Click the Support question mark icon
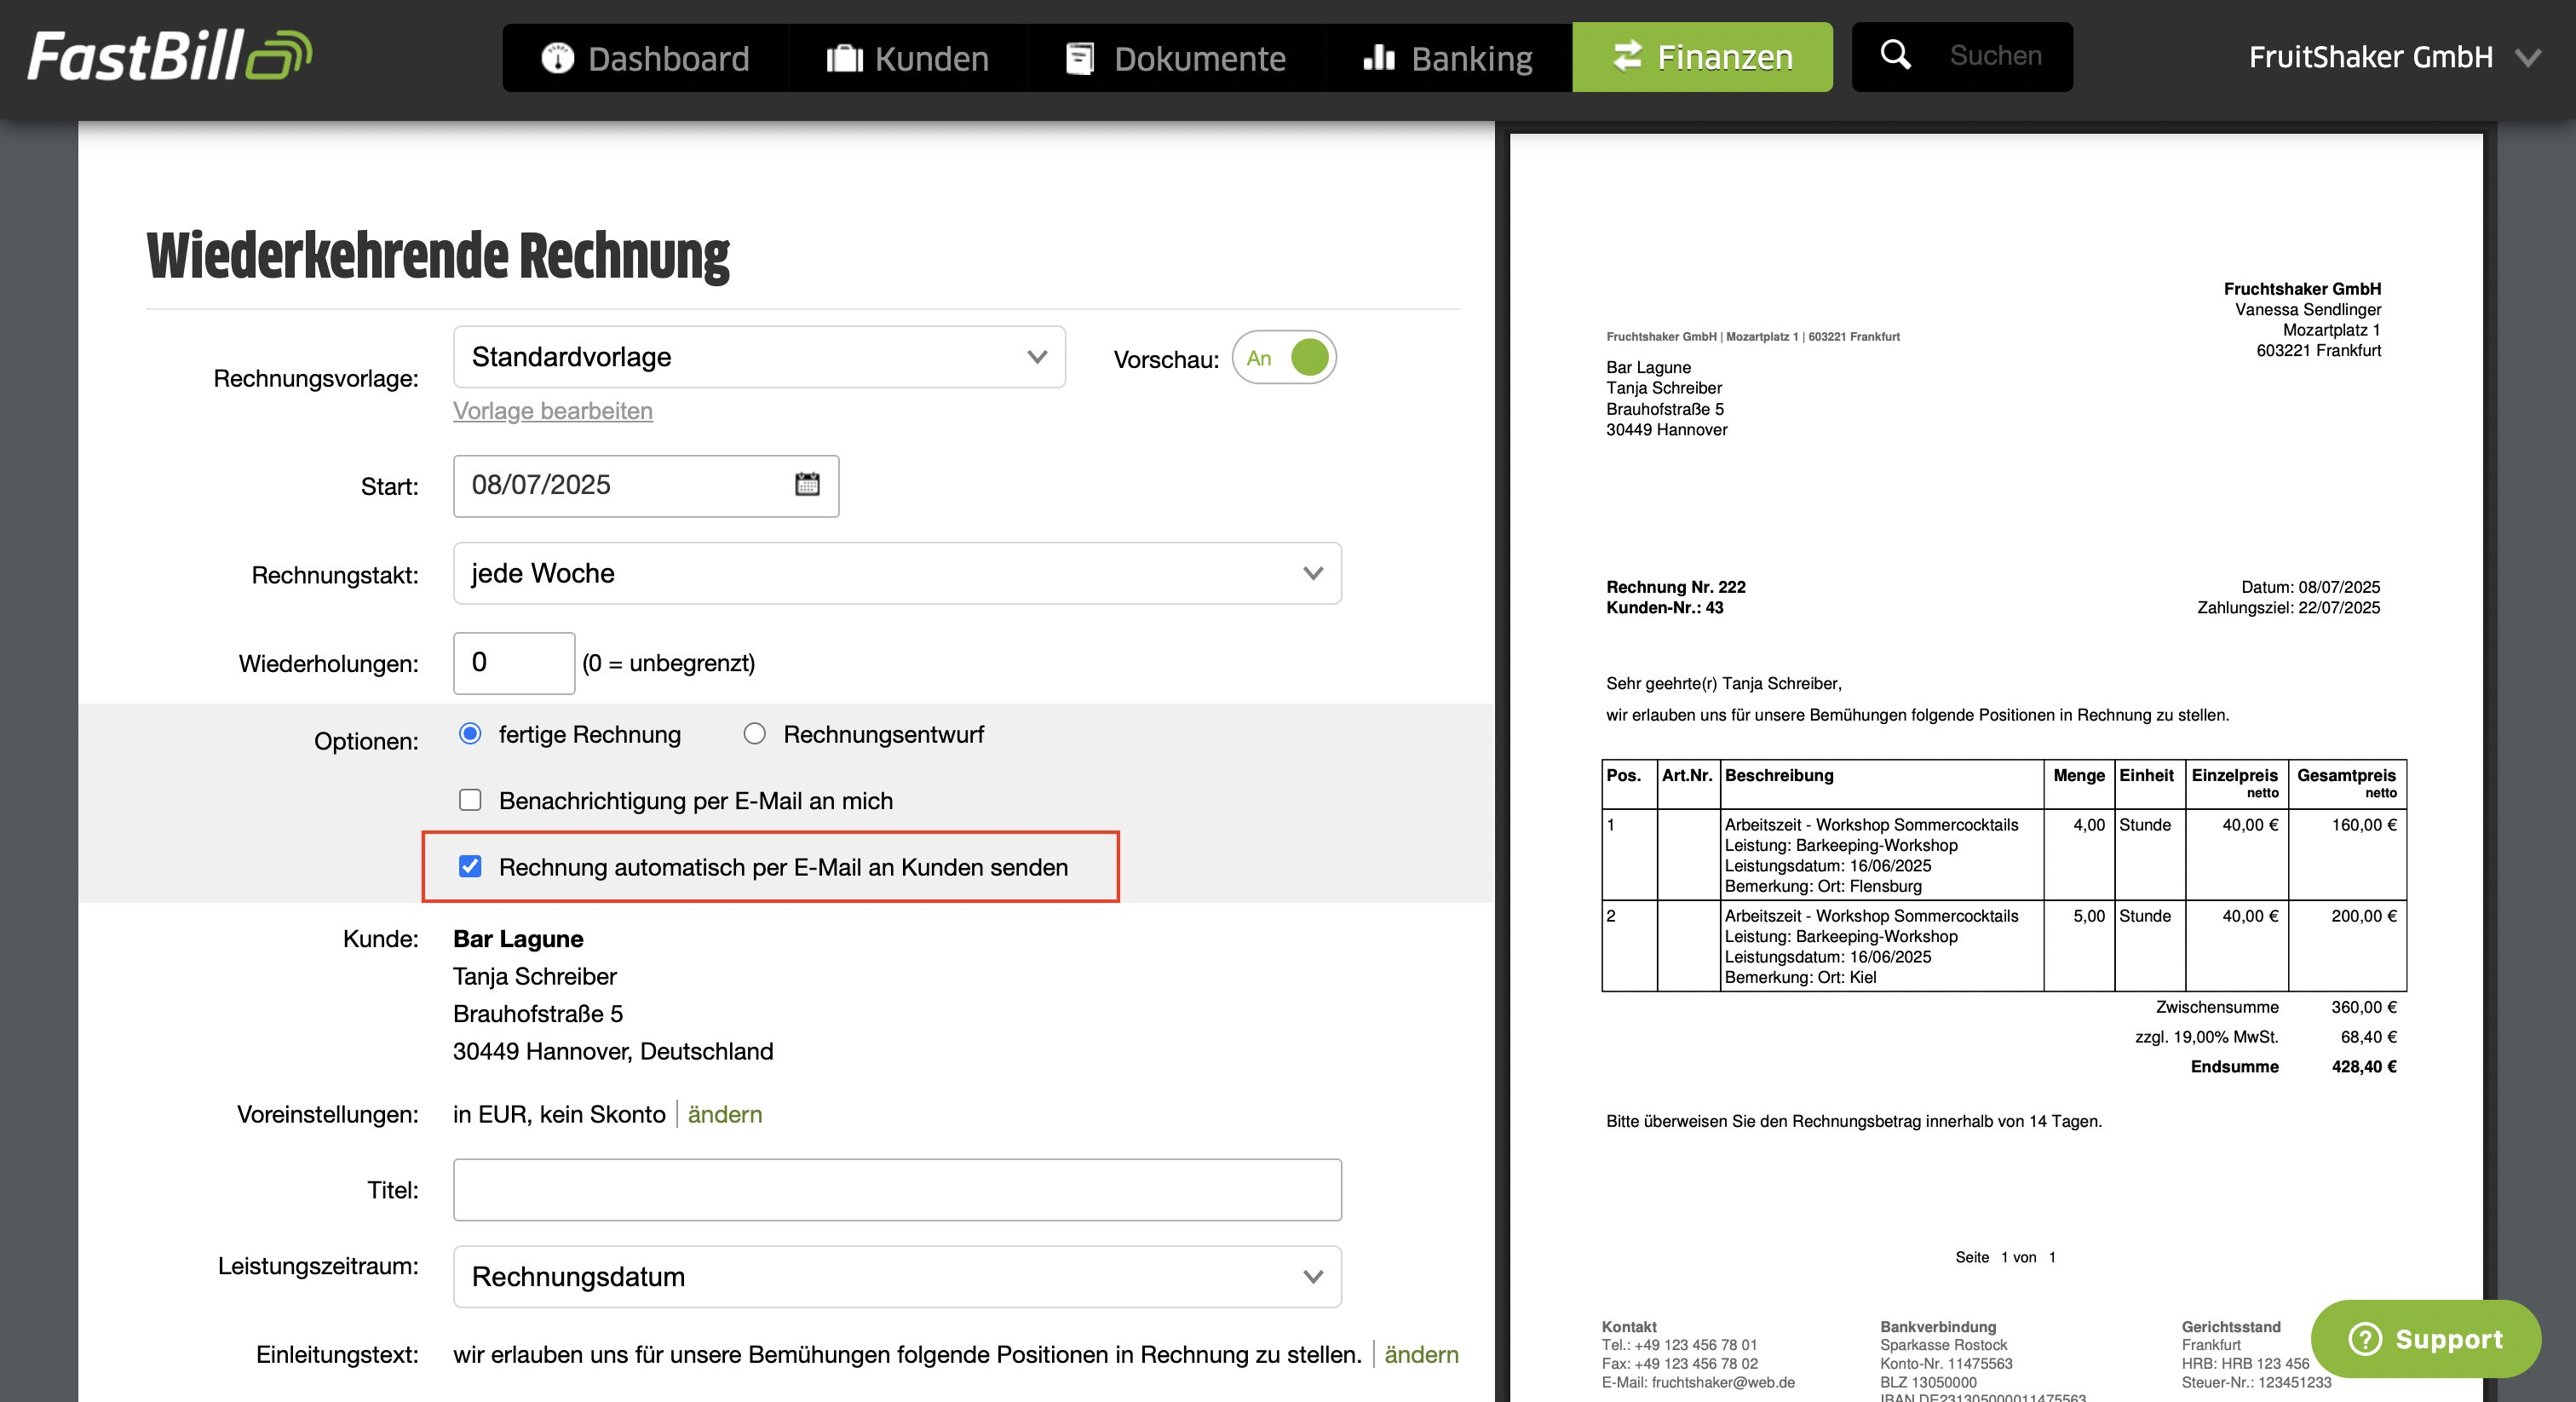 [x=2365, y=1338]
